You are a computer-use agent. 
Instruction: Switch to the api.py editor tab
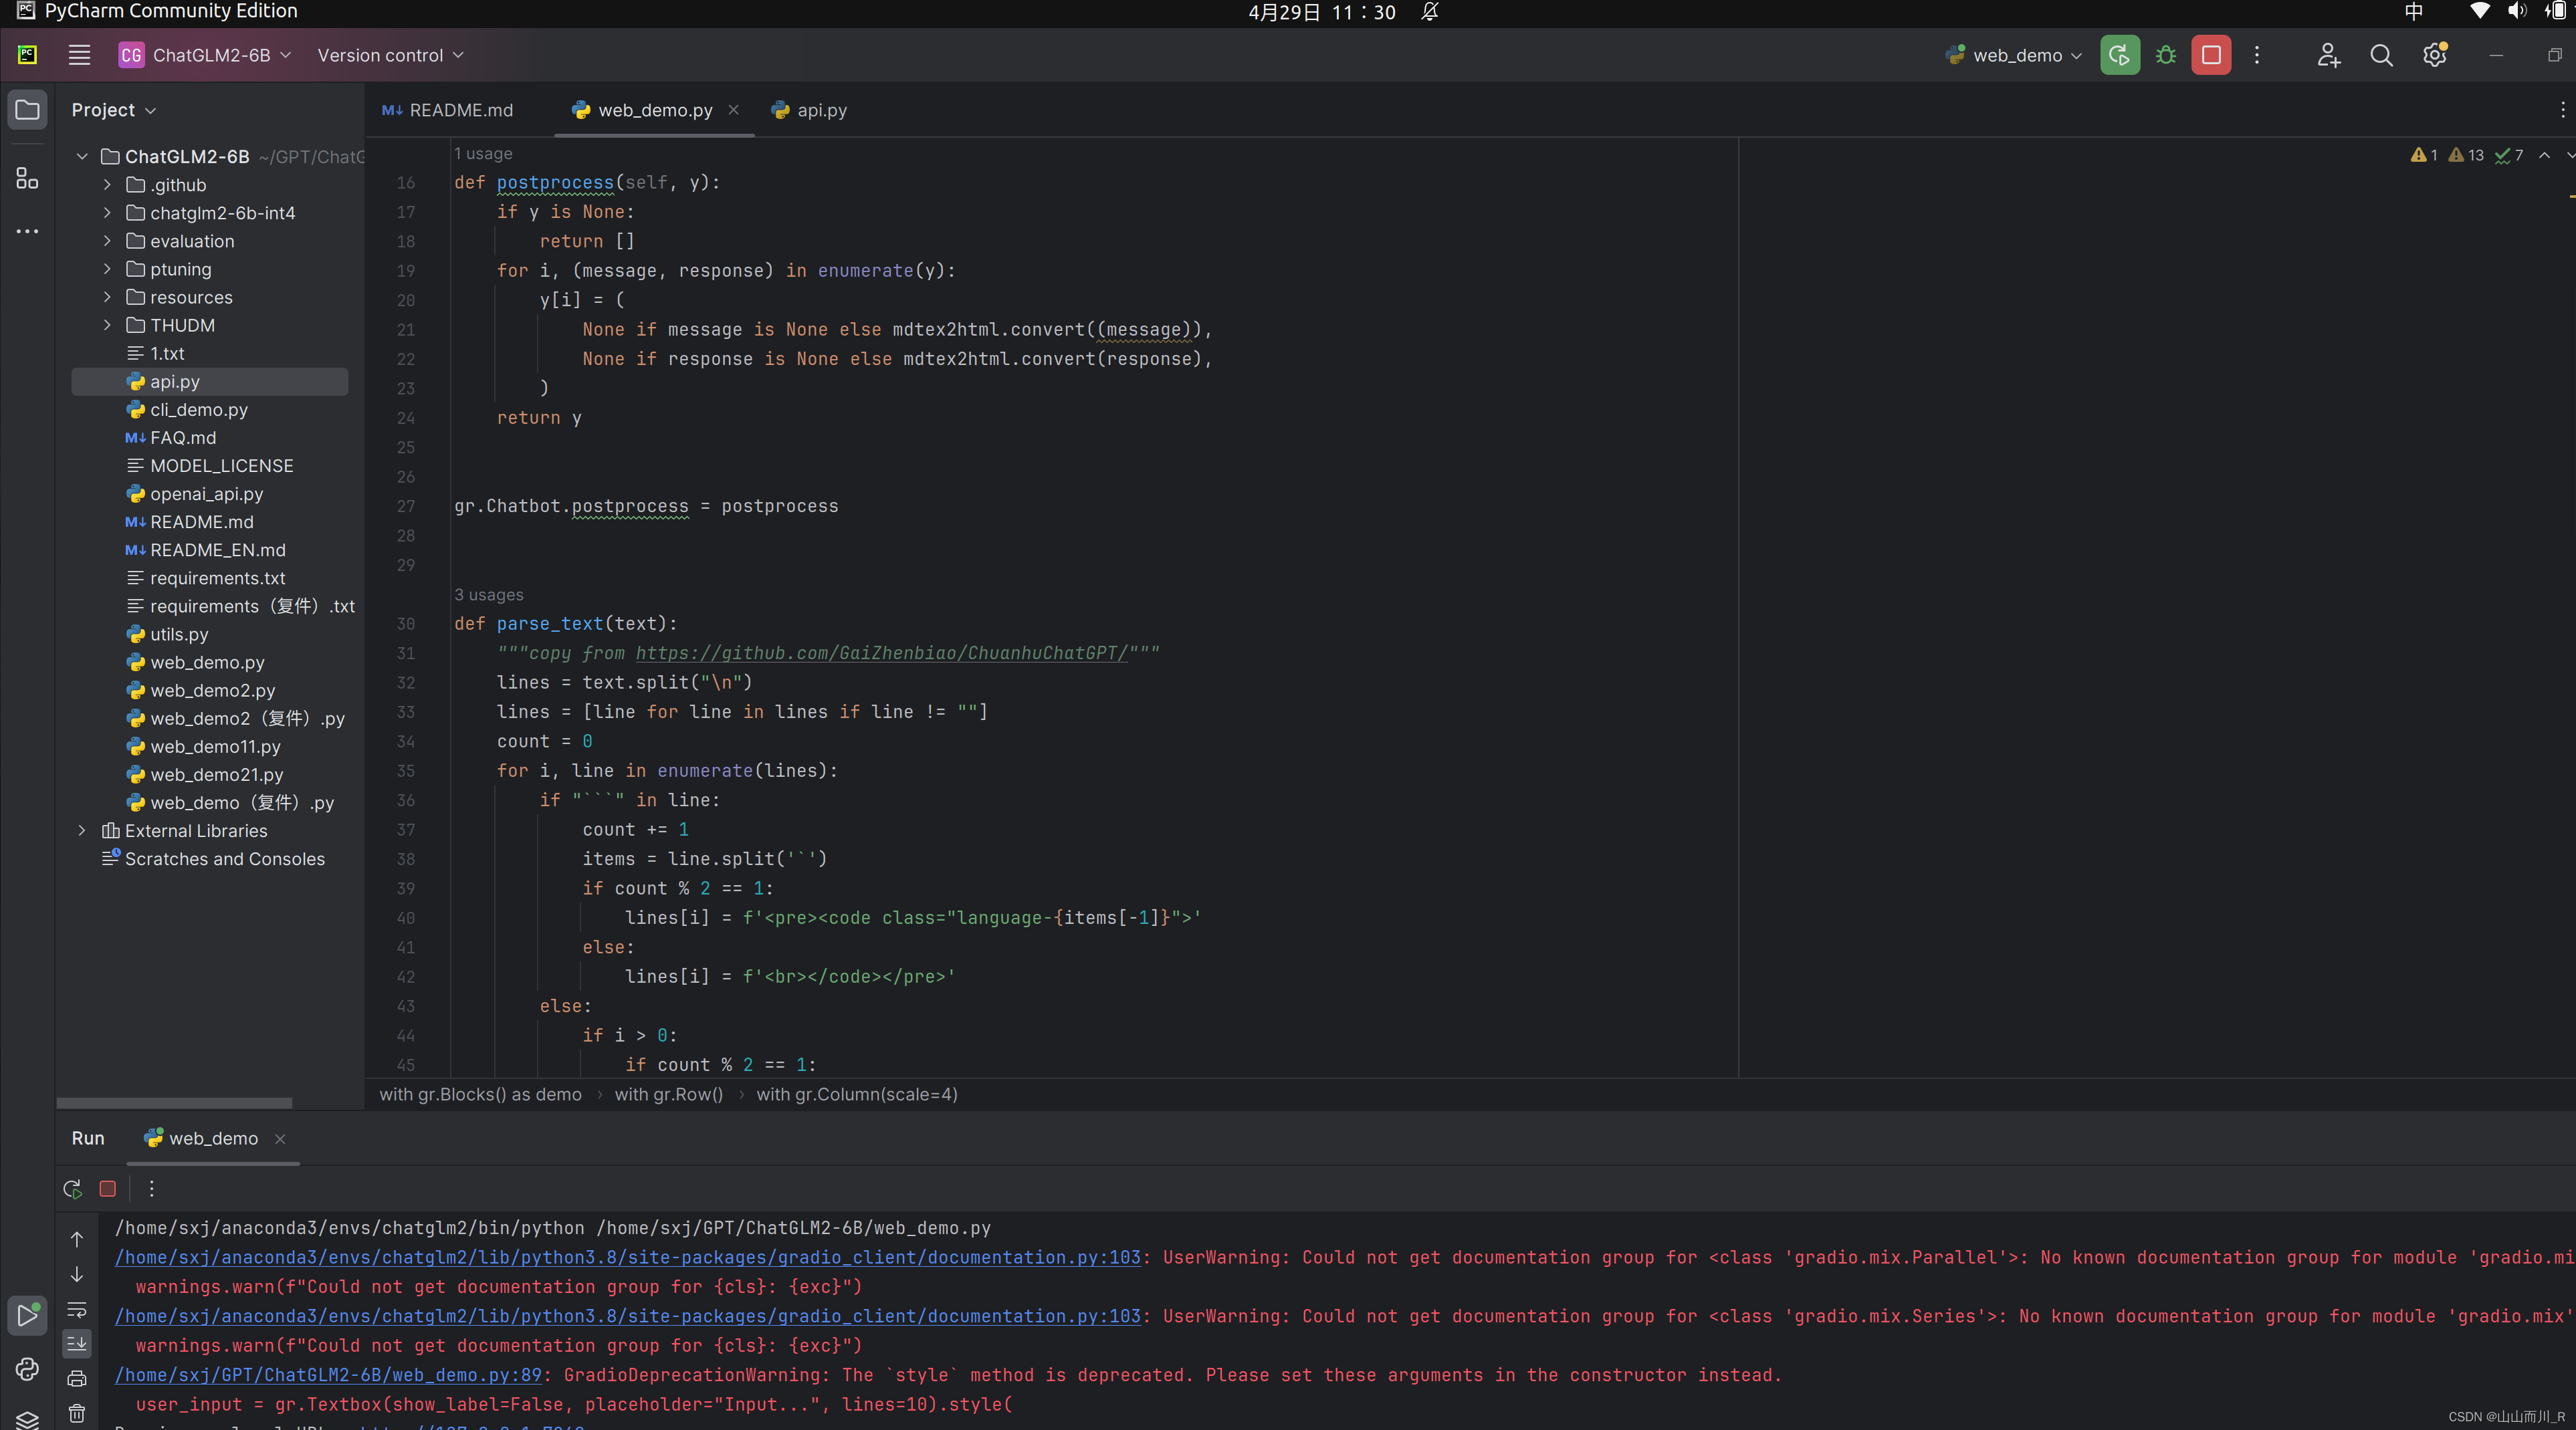point(810,110)
